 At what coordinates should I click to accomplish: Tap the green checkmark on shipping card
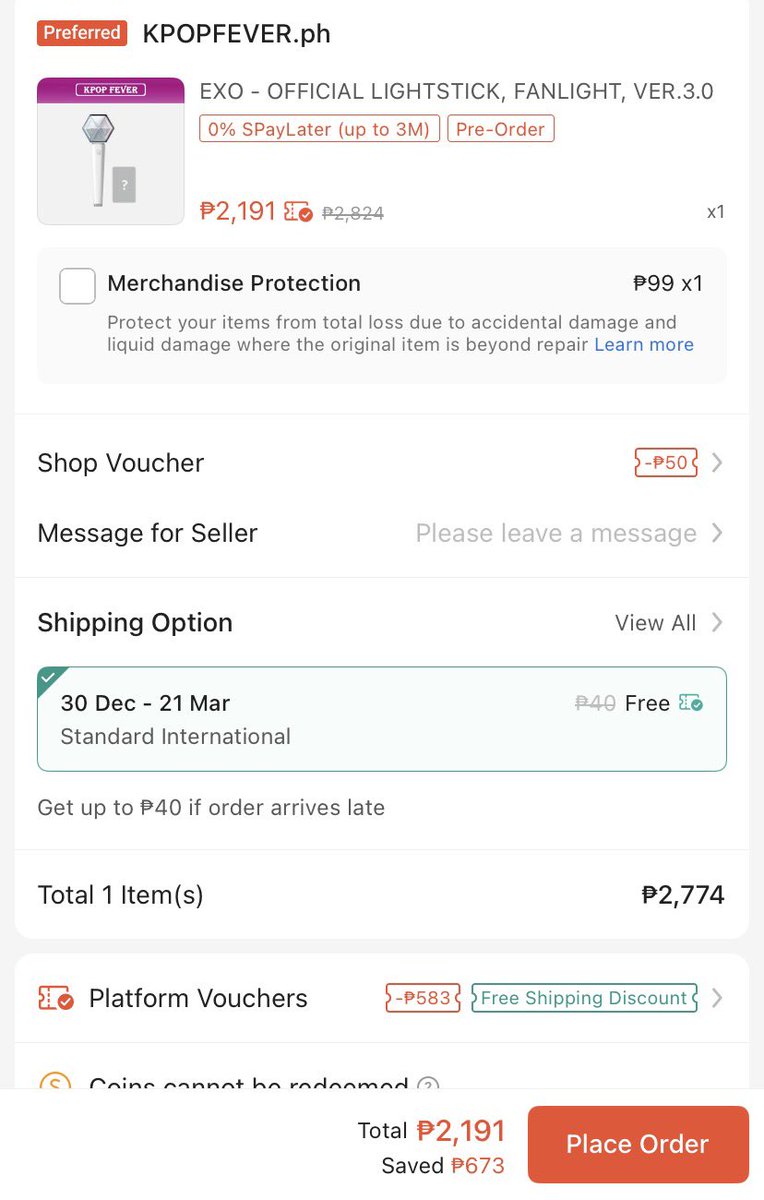click(x=48, y=677)
